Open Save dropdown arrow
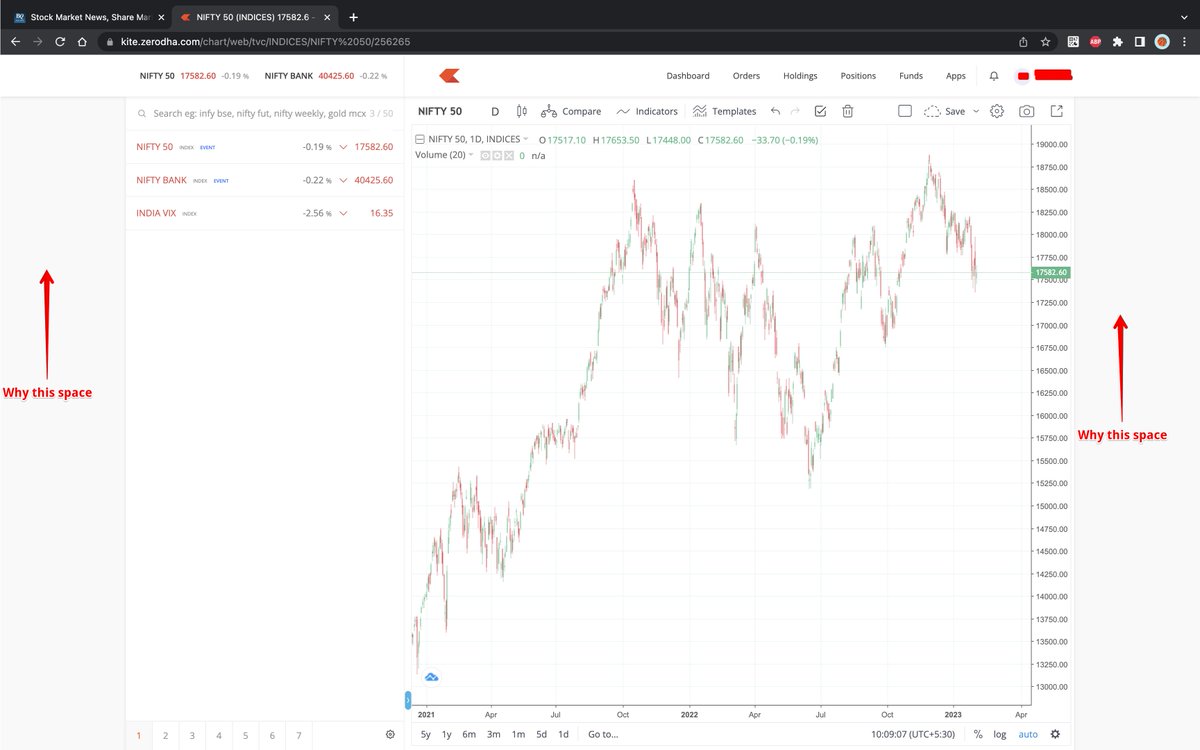The image size is (1200, 750). tap(976, 111)
